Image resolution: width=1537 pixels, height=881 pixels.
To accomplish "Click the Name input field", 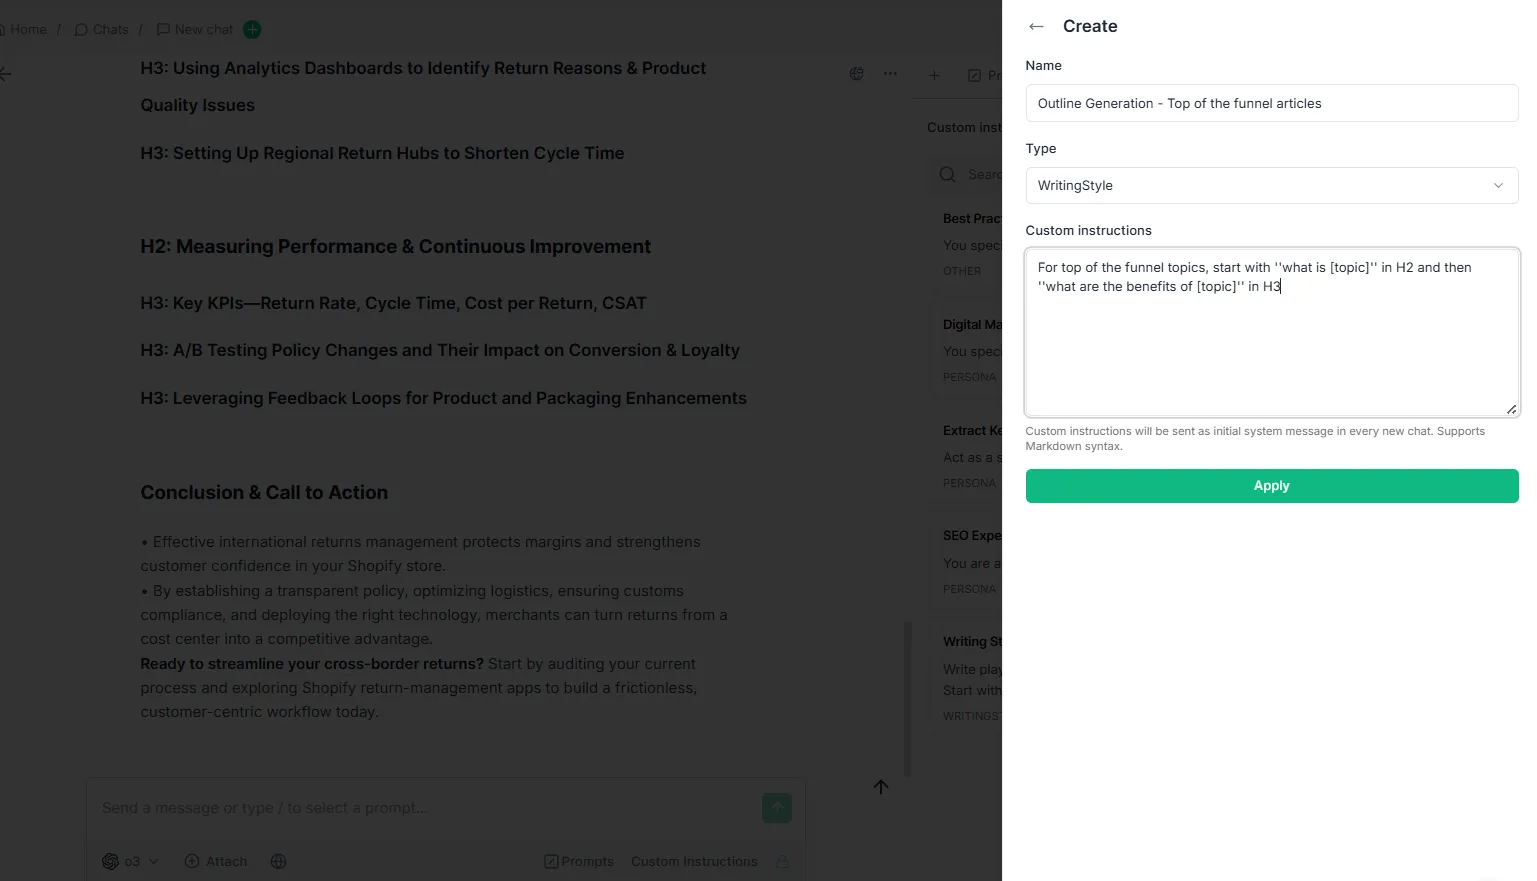I will 1271,103.
